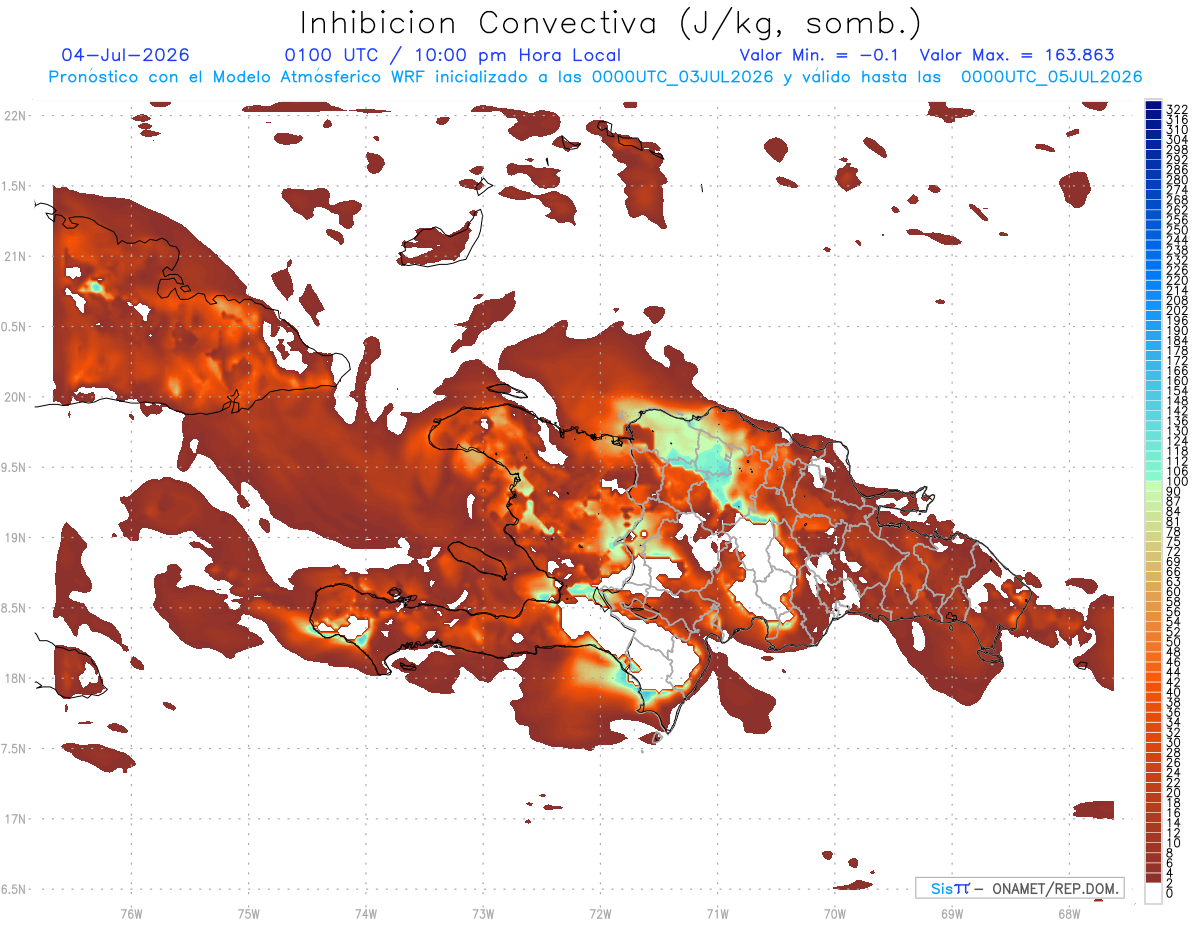
Task: Click the "22N" latitude label
Action: point(14,116)
